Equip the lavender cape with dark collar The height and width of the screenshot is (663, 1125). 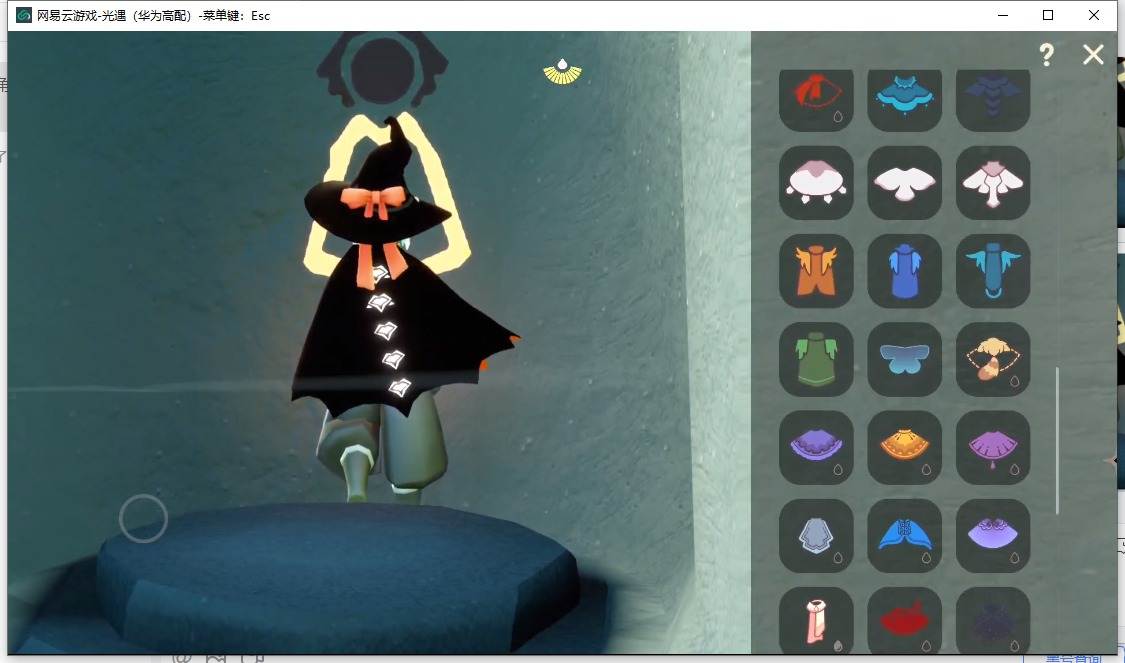993,536
